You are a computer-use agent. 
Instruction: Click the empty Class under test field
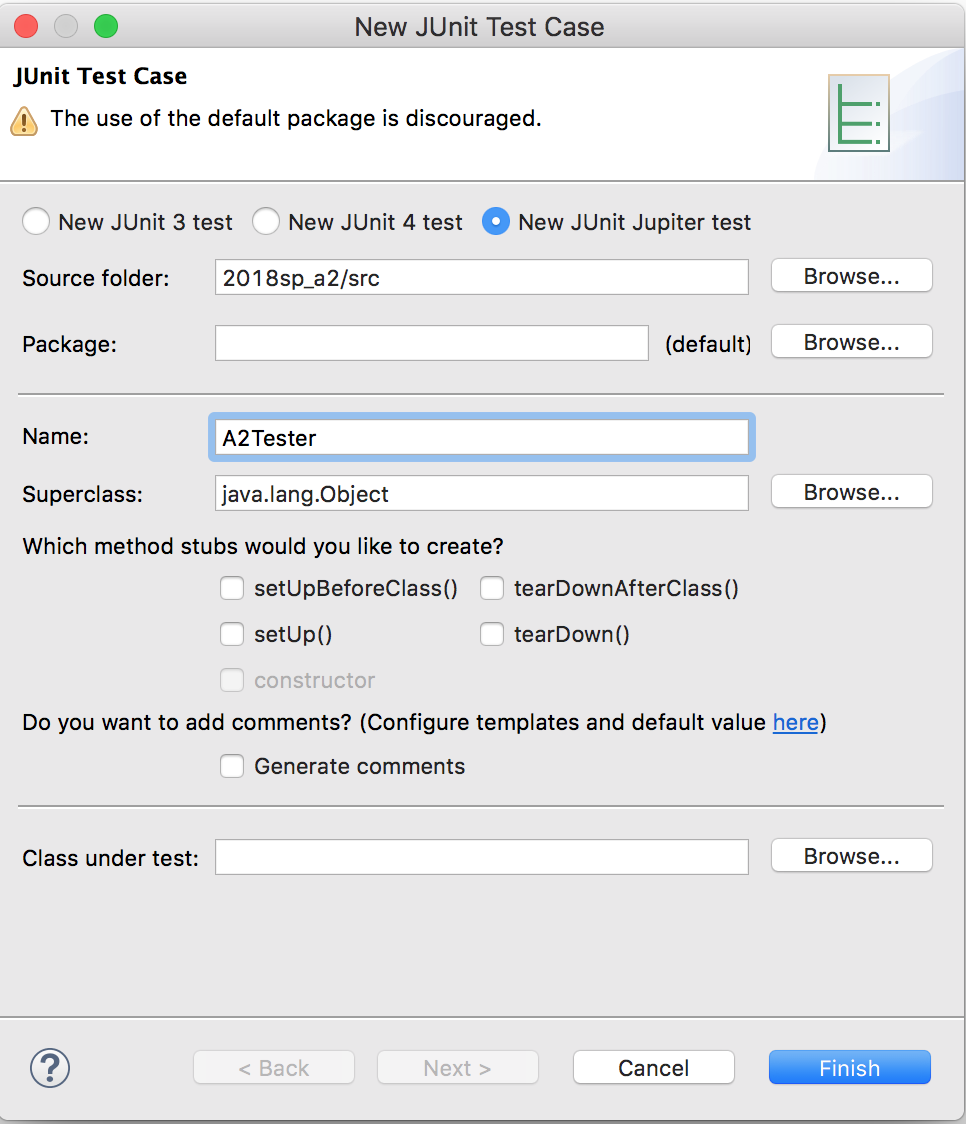pos(481,857)
